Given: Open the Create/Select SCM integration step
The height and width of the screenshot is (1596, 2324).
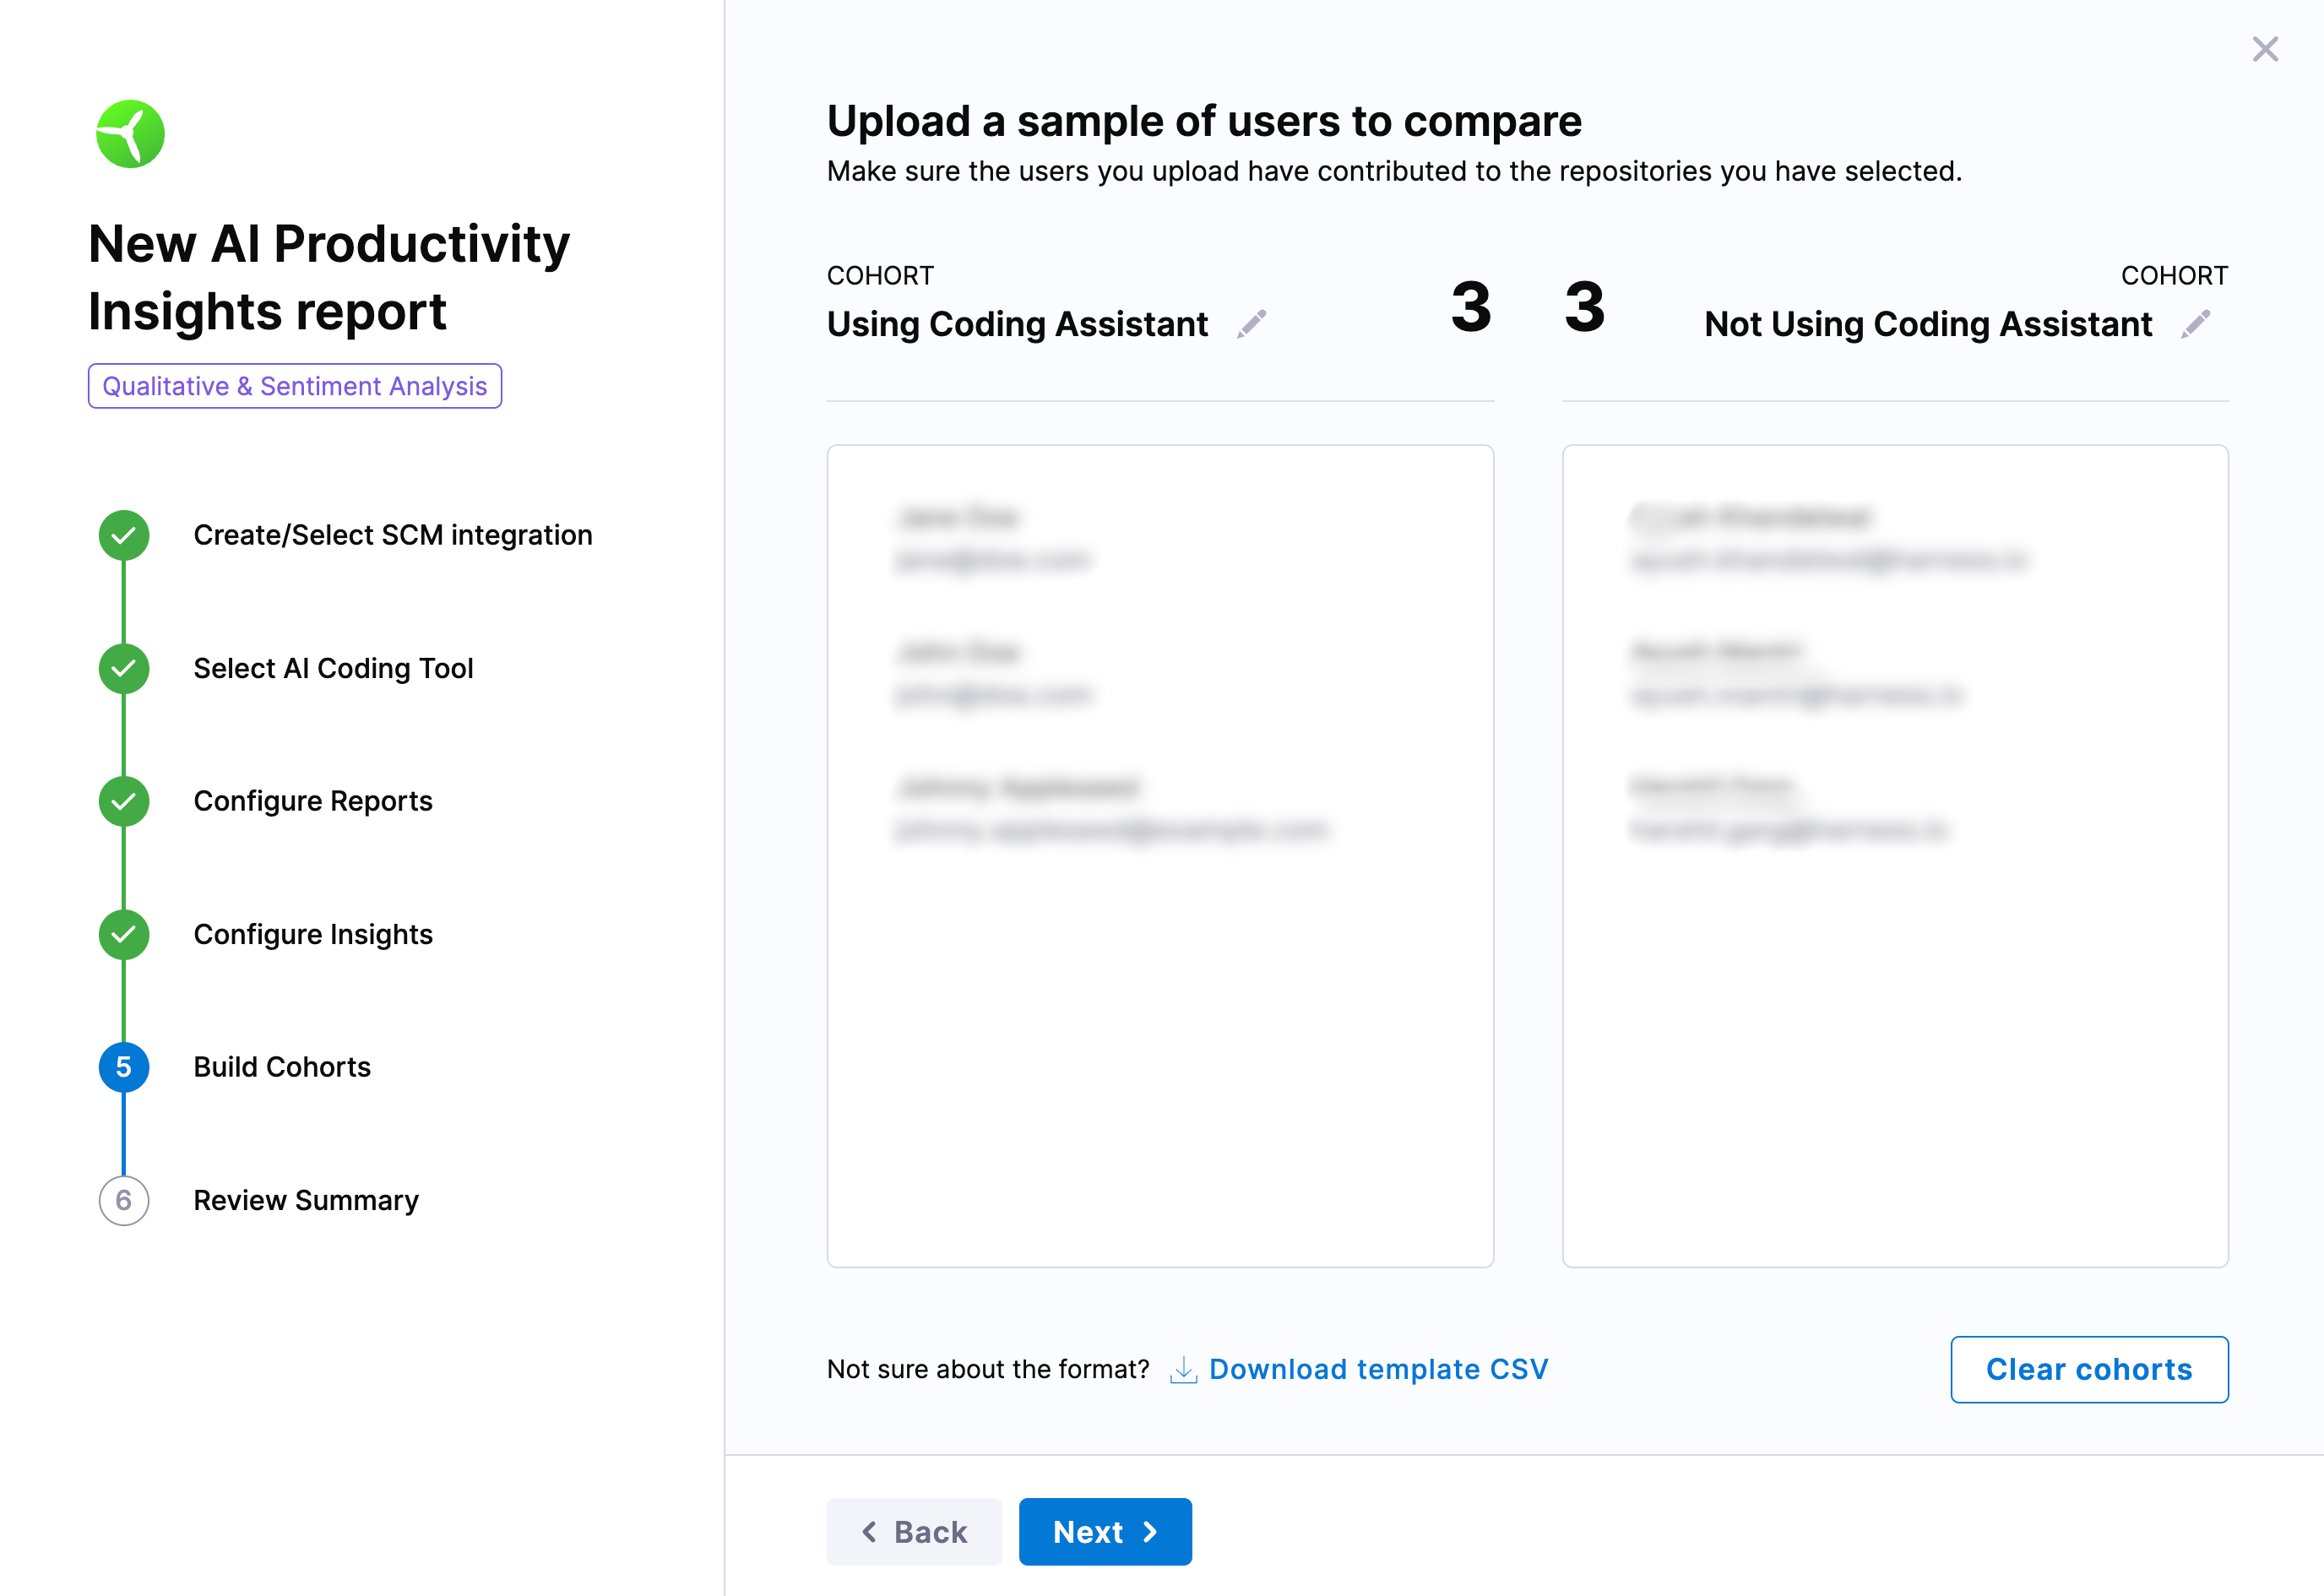Looking at the screenshot, I should [x=393, y=536].
